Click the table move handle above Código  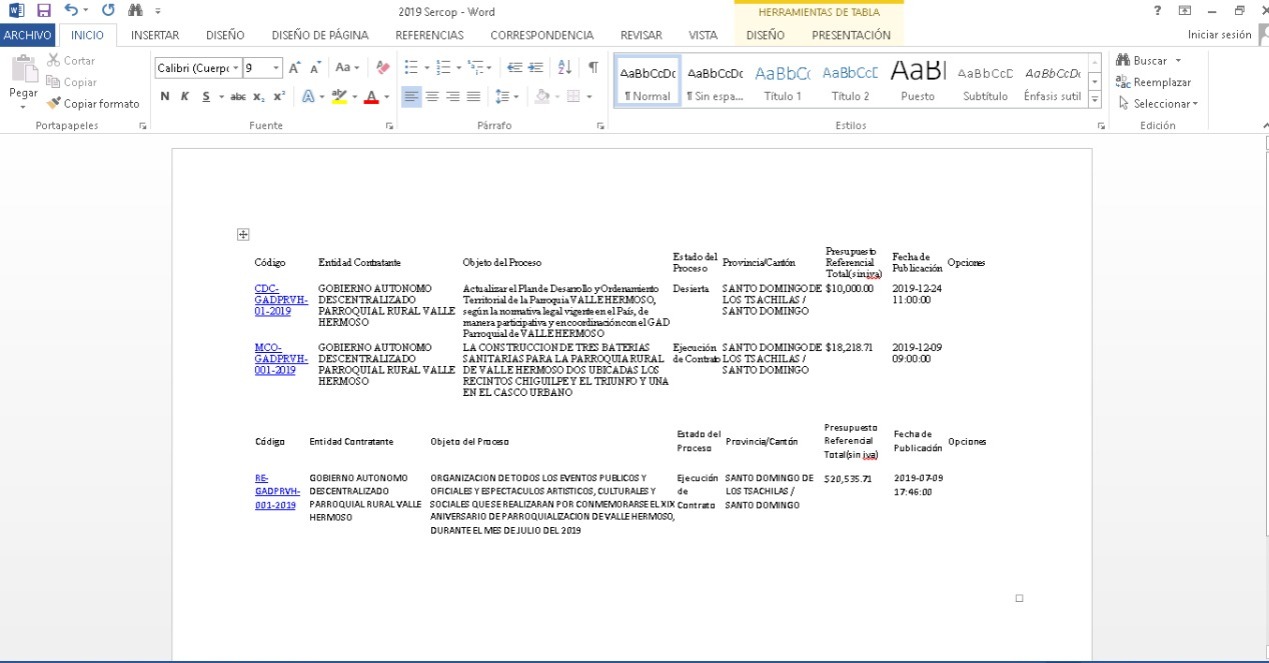pyautogui.click(x=243, y=235)
